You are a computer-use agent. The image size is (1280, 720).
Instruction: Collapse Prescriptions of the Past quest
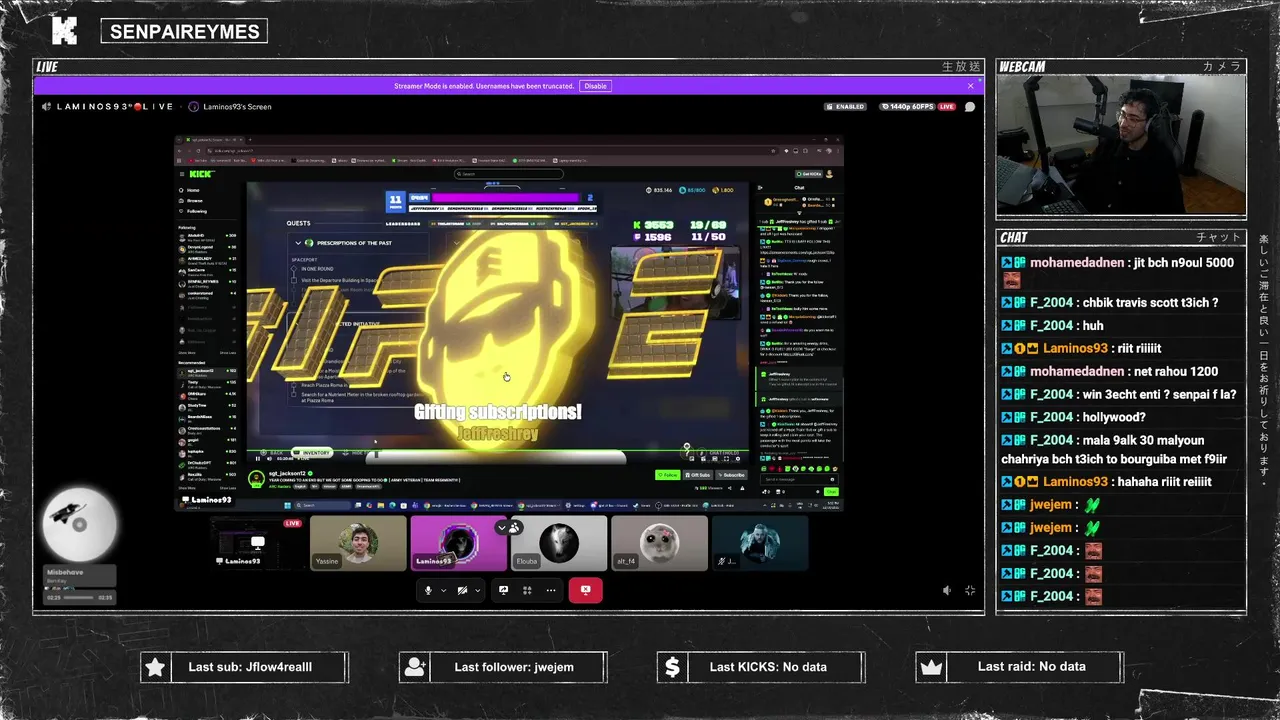[x=298, y=243]
